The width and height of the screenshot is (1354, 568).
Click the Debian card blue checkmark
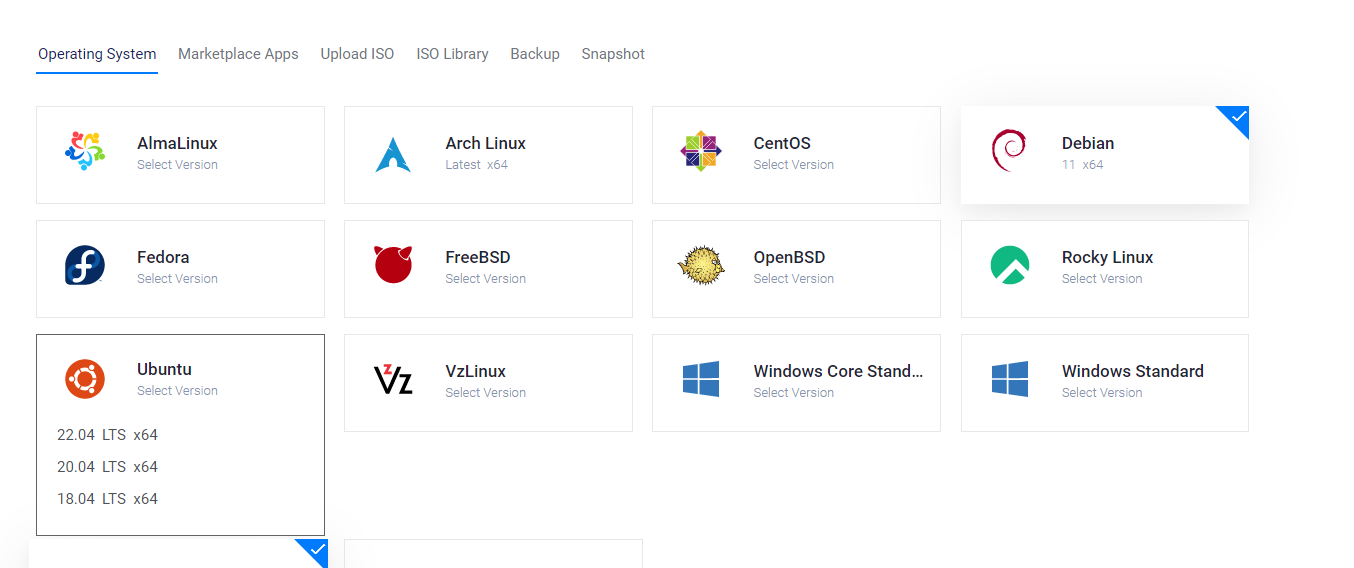tap(1238, 117)
